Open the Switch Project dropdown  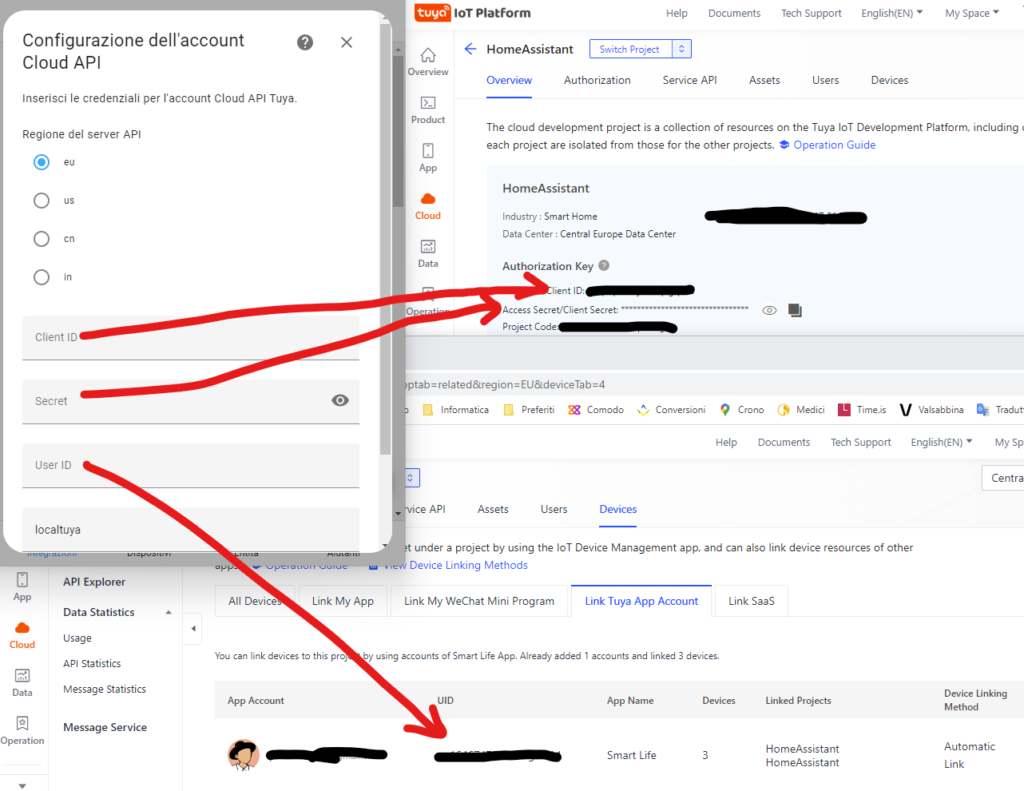click(x=639, y=49)
